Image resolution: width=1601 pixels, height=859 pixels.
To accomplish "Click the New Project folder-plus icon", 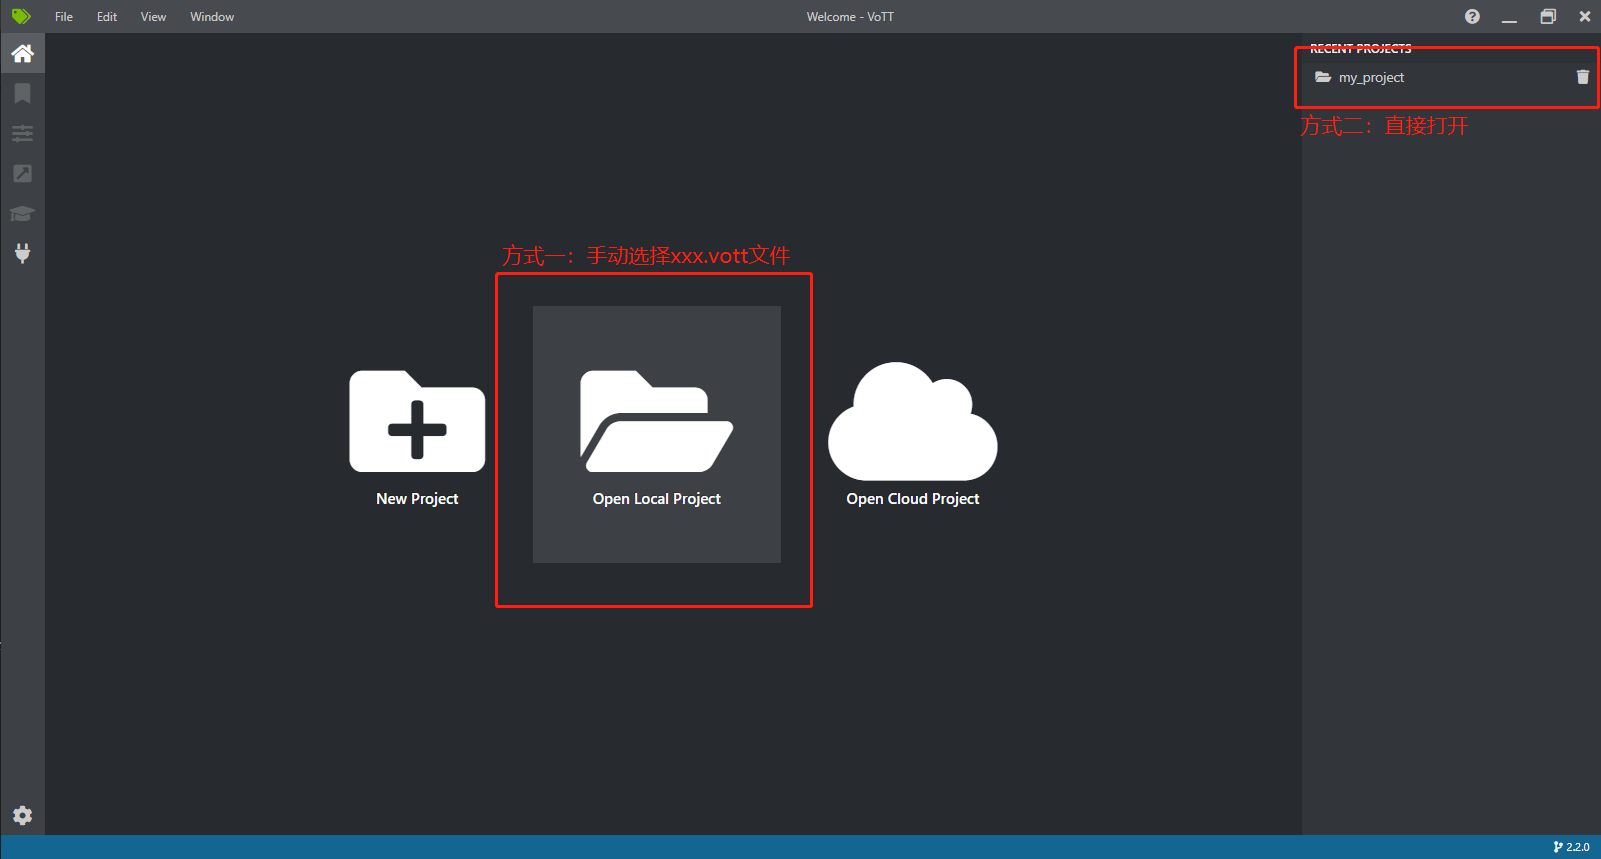I will pyautogui.click(x=417, y=421).
